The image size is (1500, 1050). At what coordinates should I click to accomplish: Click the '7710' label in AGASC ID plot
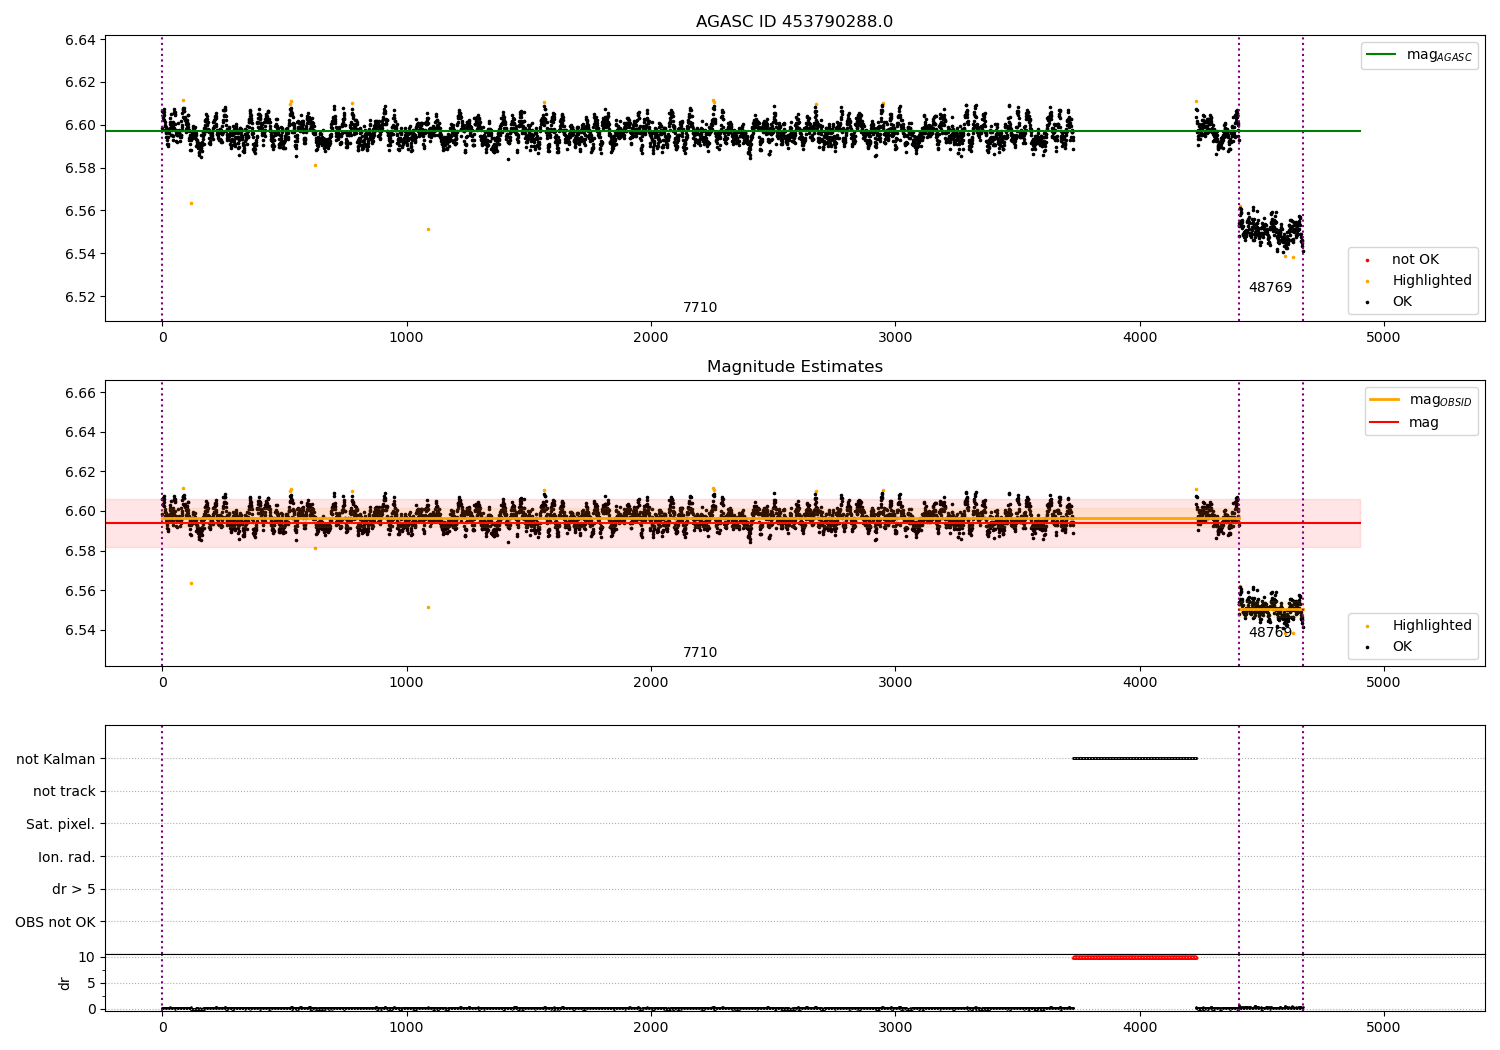pos(700,308)
